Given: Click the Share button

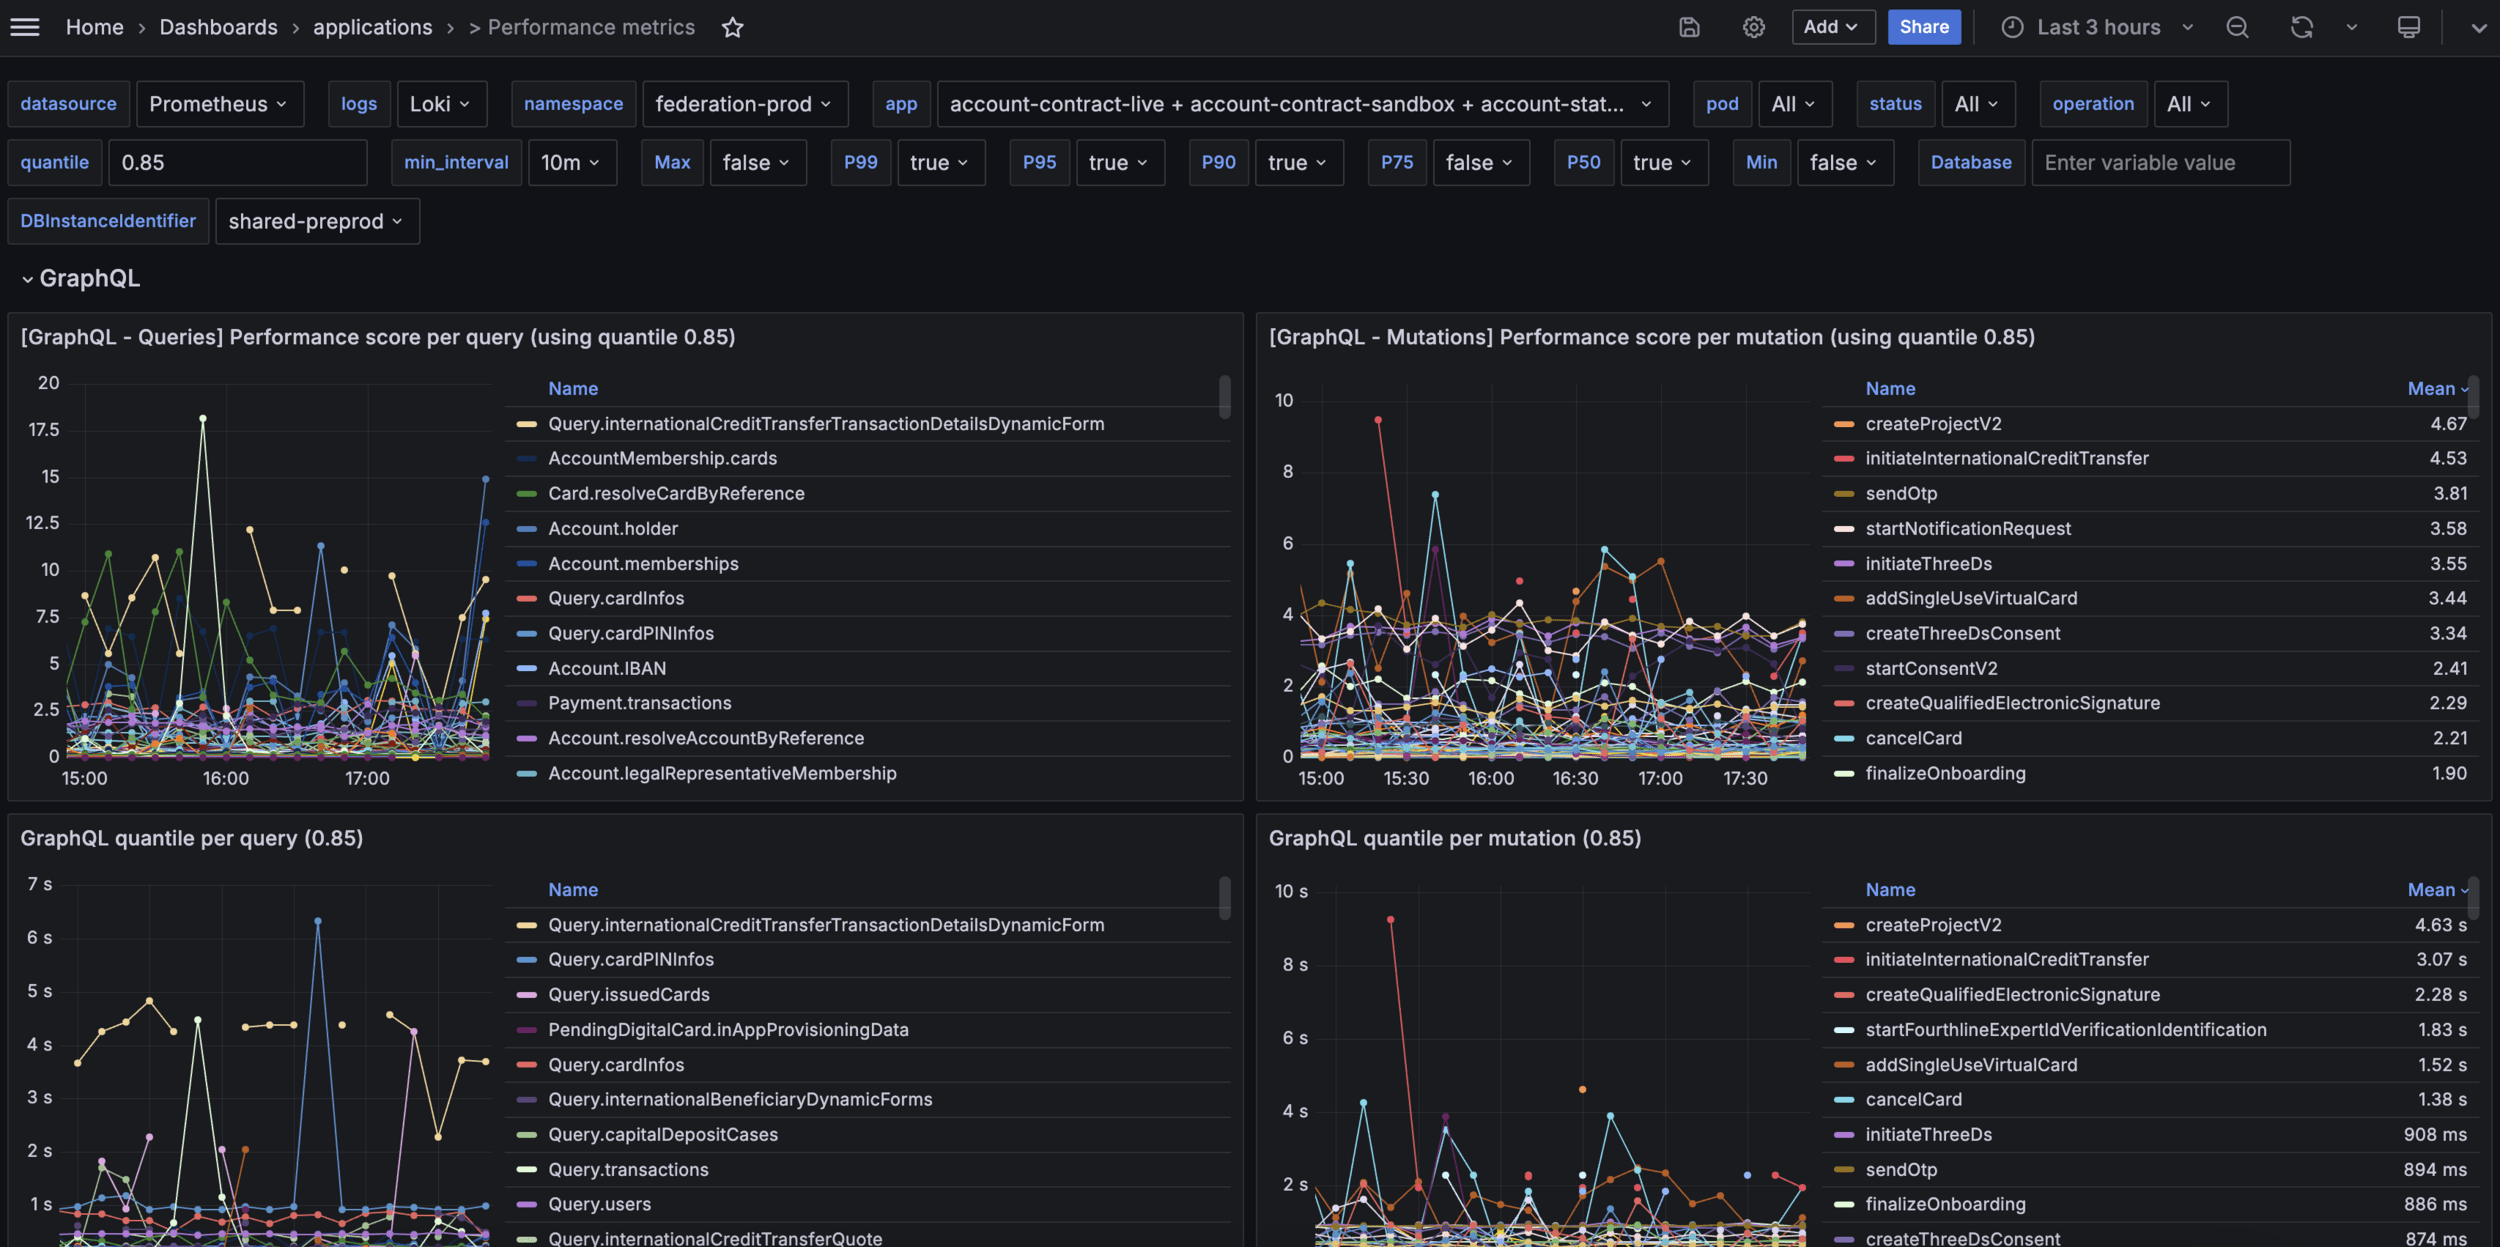Looking at the screenshot, I should click(x=1923, y=27).
